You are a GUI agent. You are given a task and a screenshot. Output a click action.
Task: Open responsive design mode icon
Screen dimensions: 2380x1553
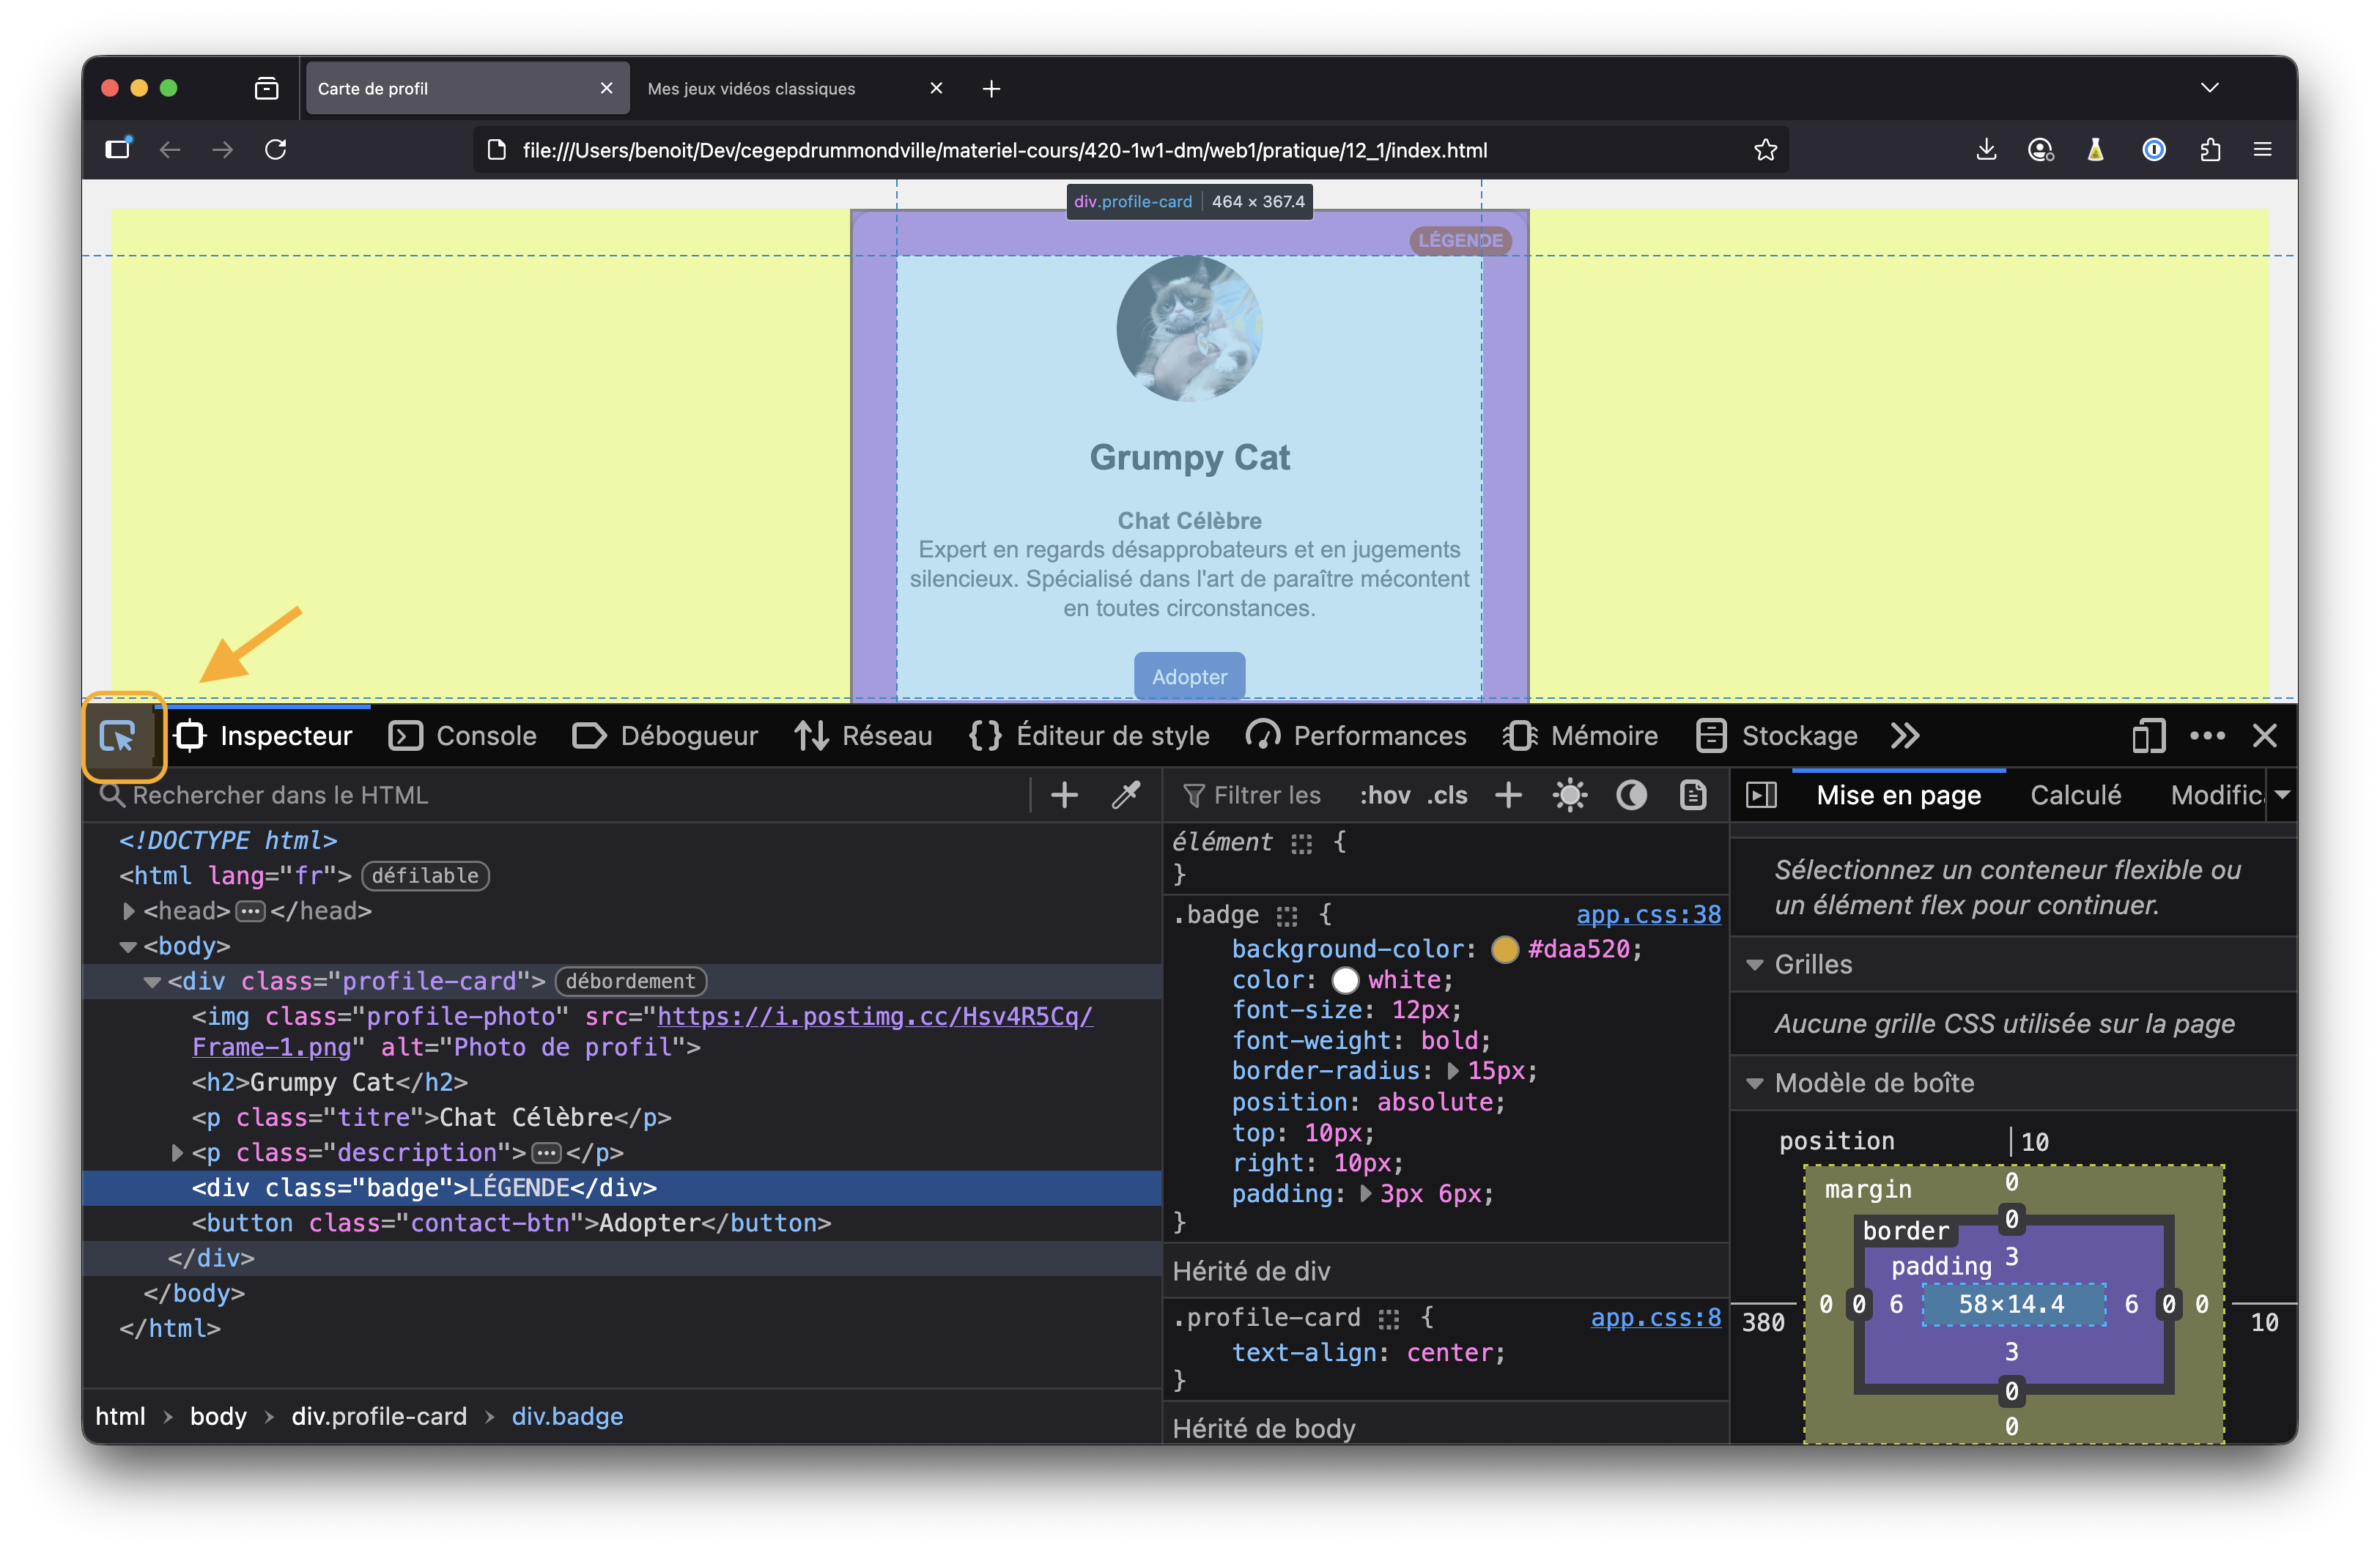(2147, 736)
